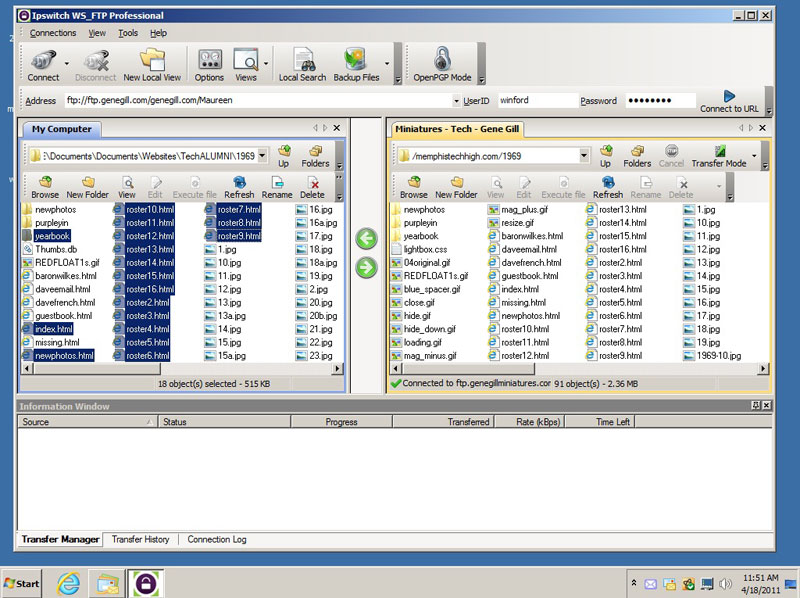Click the WS_FTP taskbar icon
The width and height of the screenshot is (800, 598).
145,584
